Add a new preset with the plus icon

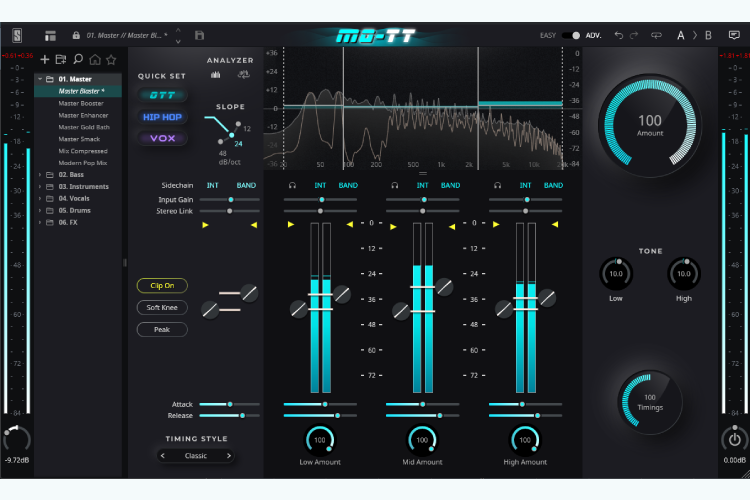44,59
